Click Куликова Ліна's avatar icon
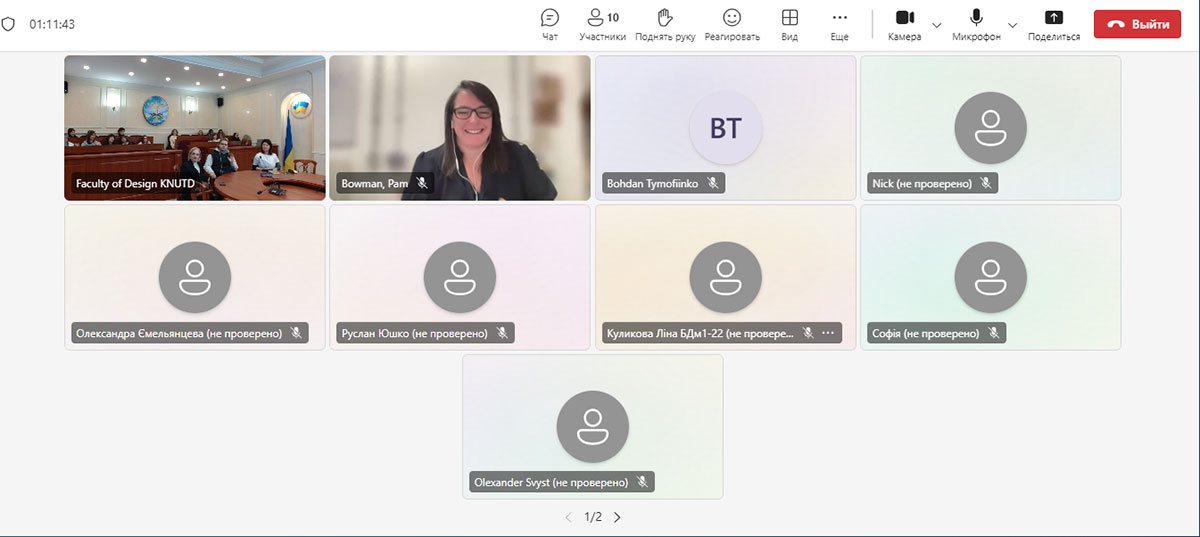 coord(726,277)
